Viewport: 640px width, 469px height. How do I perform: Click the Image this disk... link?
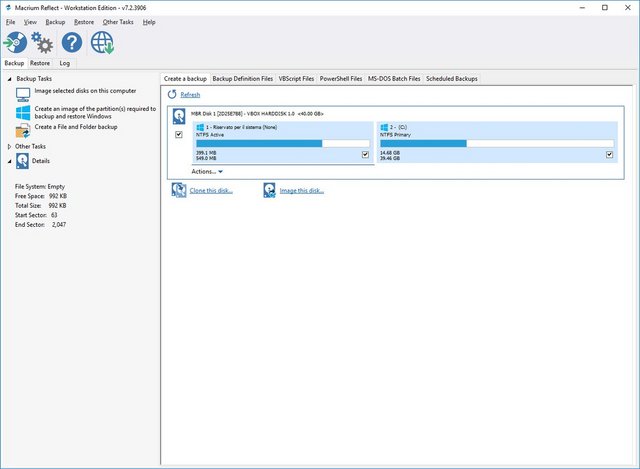click(302, 191)
